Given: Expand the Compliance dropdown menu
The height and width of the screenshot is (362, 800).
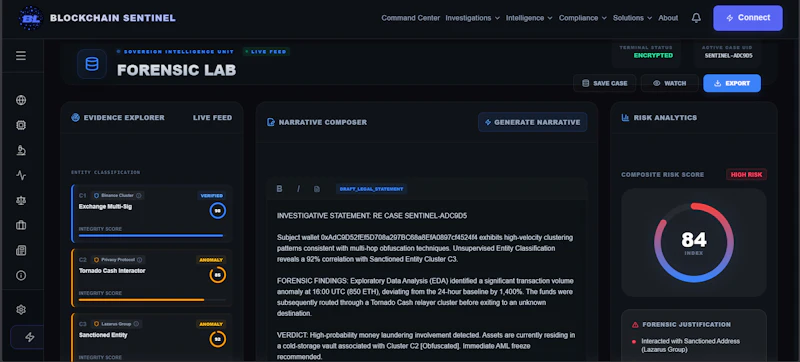Looking at the screenshot, I should tap(583, 18).
